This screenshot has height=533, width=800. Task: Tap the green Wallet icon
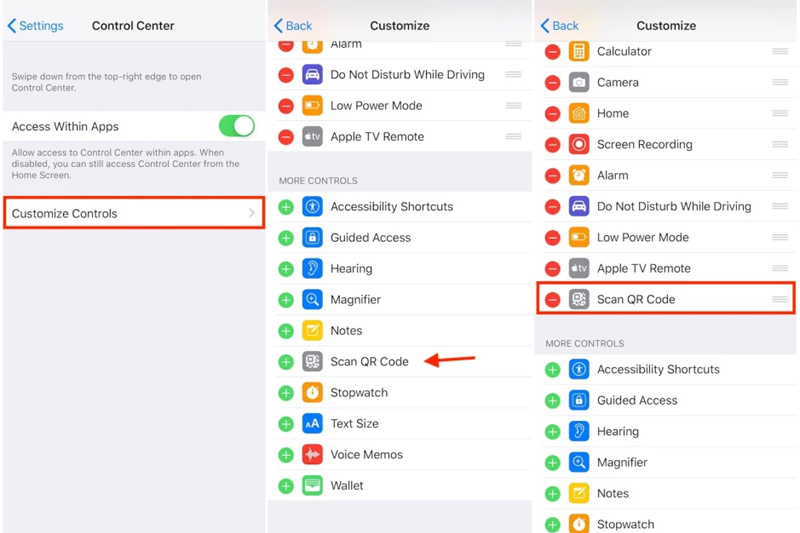(312, 486)
